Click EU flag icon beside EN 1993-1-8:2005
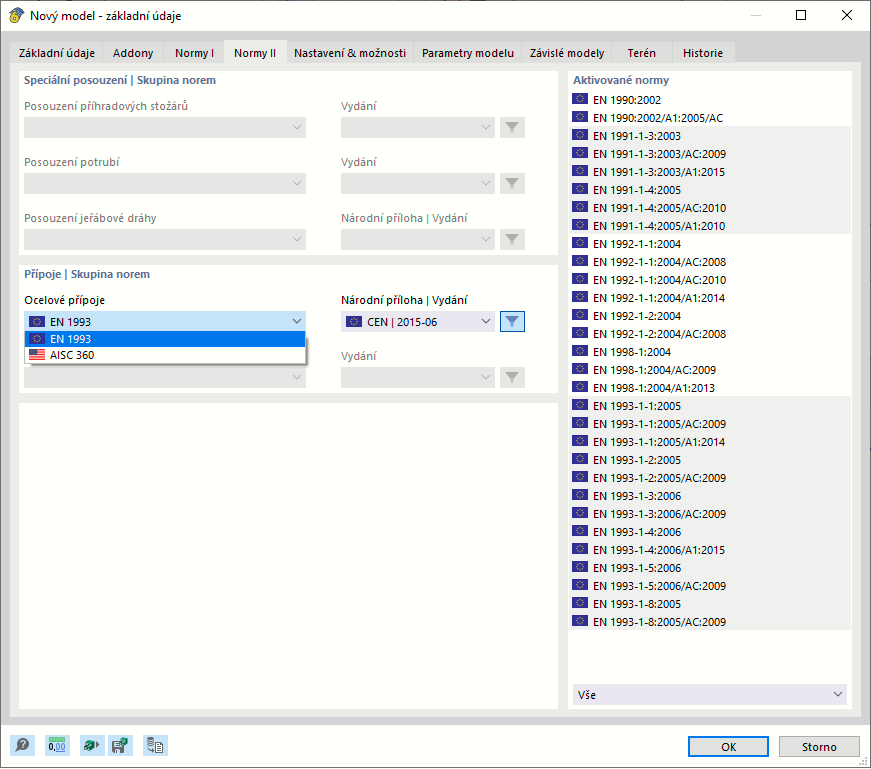Viewport: 871px width, 769px height. click(x=580, y=603)
